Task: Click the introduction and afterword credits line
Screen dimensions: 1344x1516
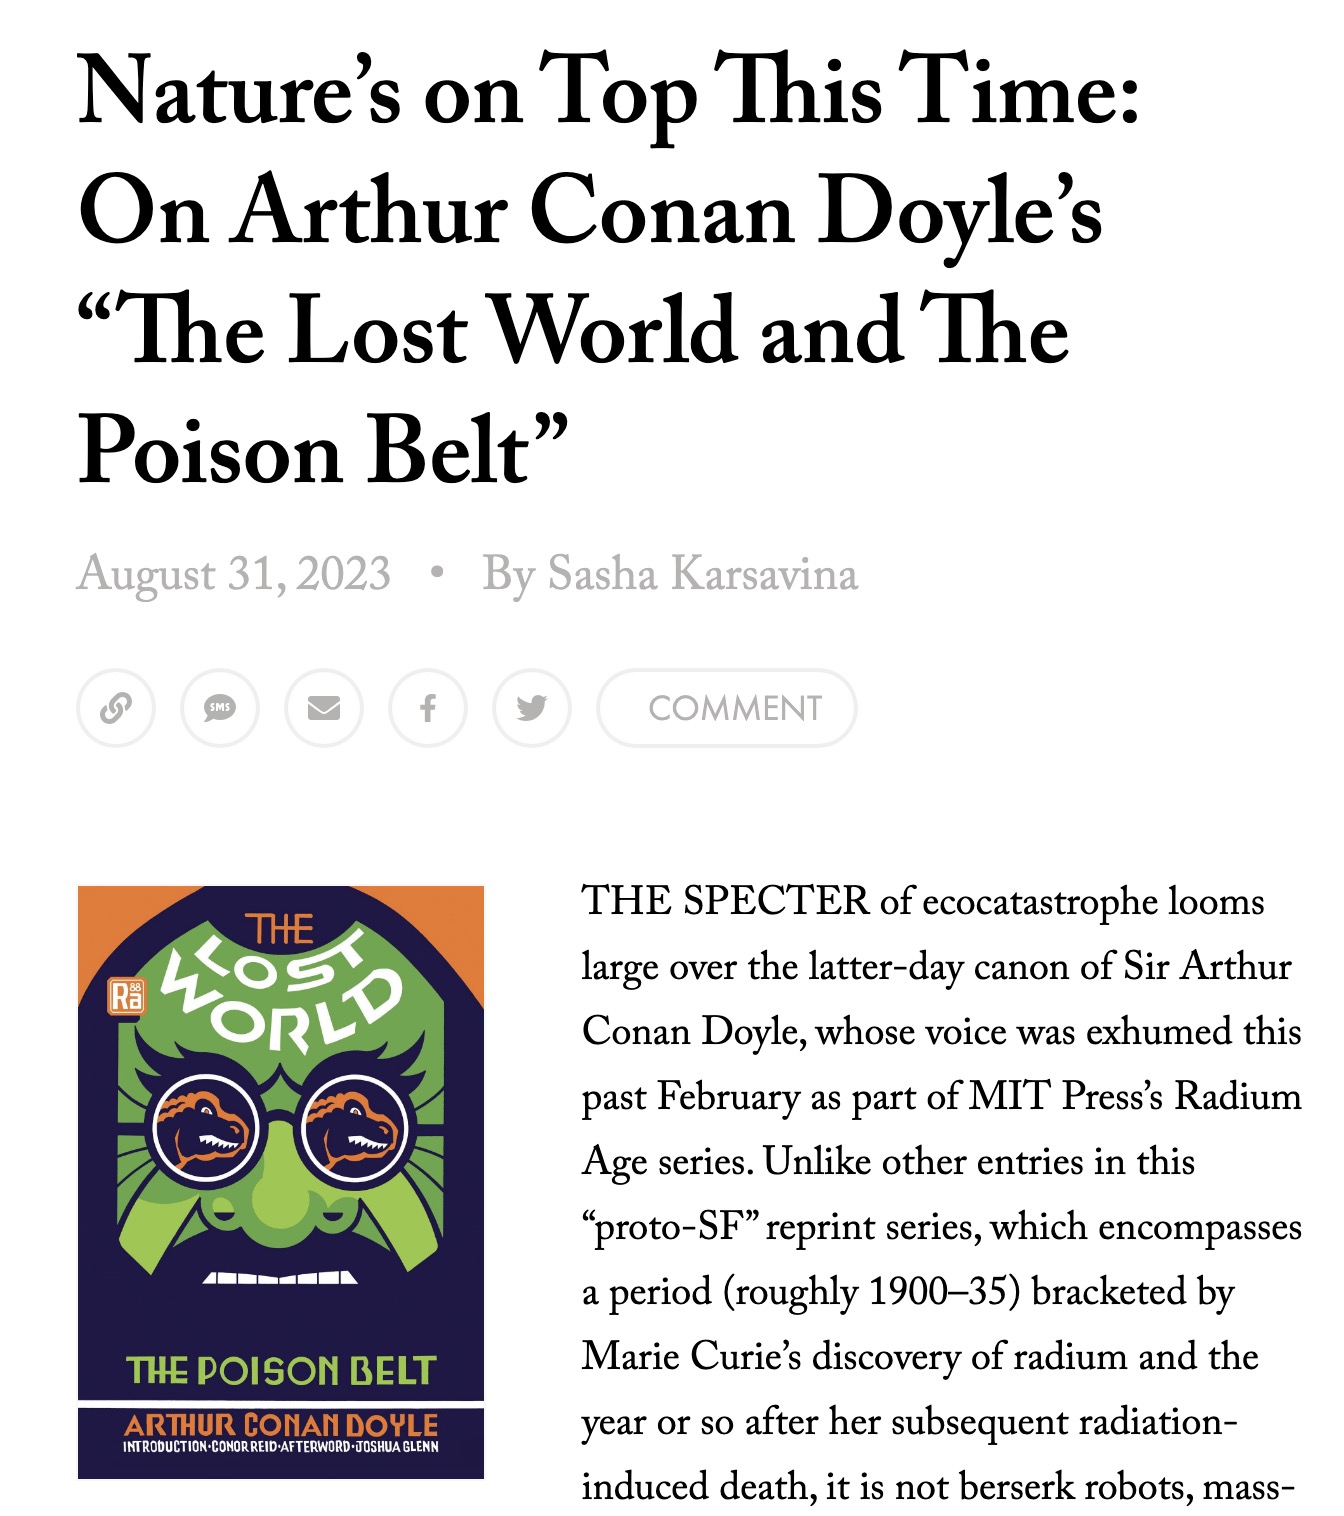Action: (281, 1446)
